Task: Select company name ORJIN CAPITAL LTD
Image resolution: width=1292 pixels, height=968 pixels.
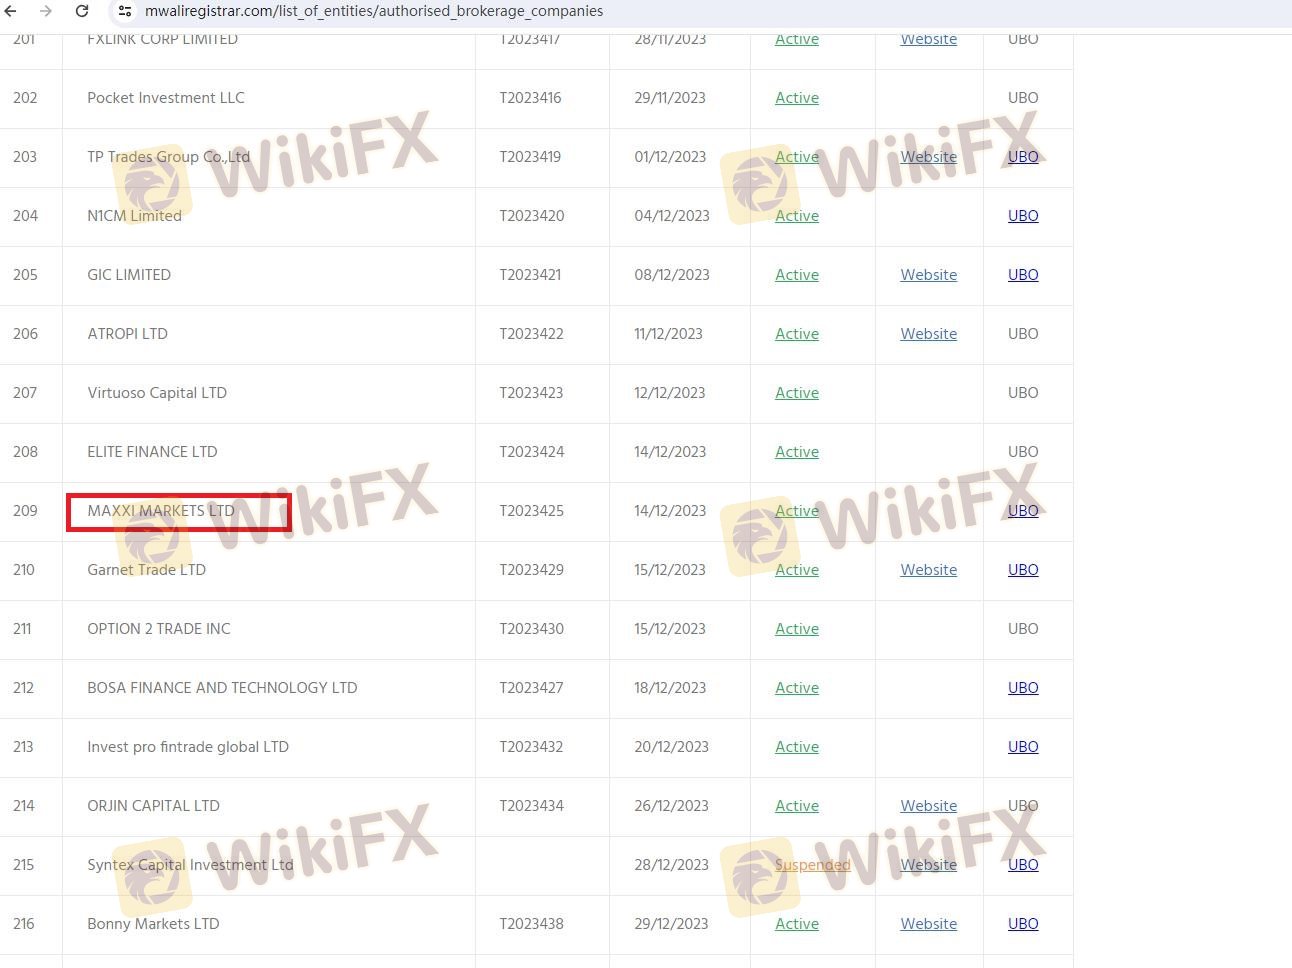Action: [153, 806]
